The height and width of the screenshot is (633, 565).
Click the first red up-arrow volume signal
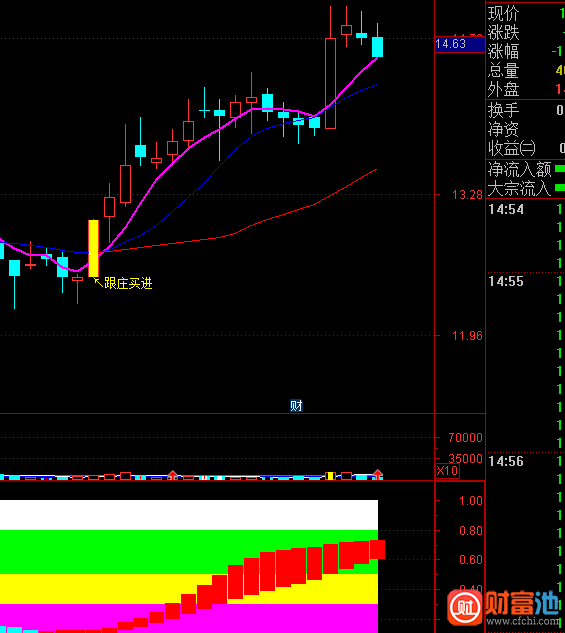[x=172, y=475]
